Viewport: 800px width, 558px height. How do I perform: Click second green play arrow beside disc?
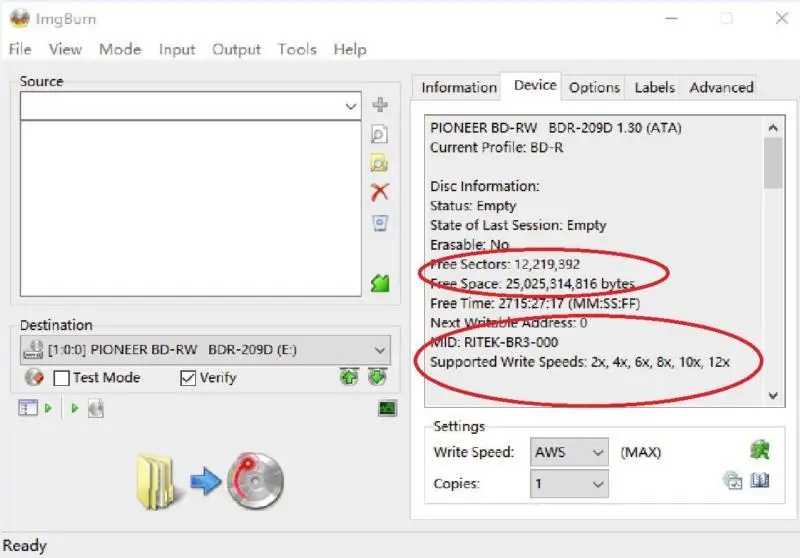(x=75, y=408)
